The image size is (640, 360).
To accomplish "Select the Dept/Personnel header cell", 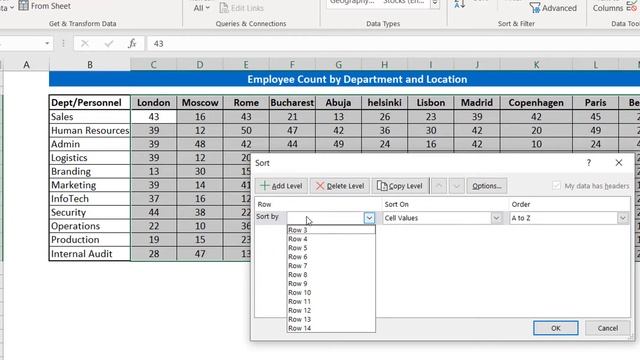I will [x=90, y=102].
